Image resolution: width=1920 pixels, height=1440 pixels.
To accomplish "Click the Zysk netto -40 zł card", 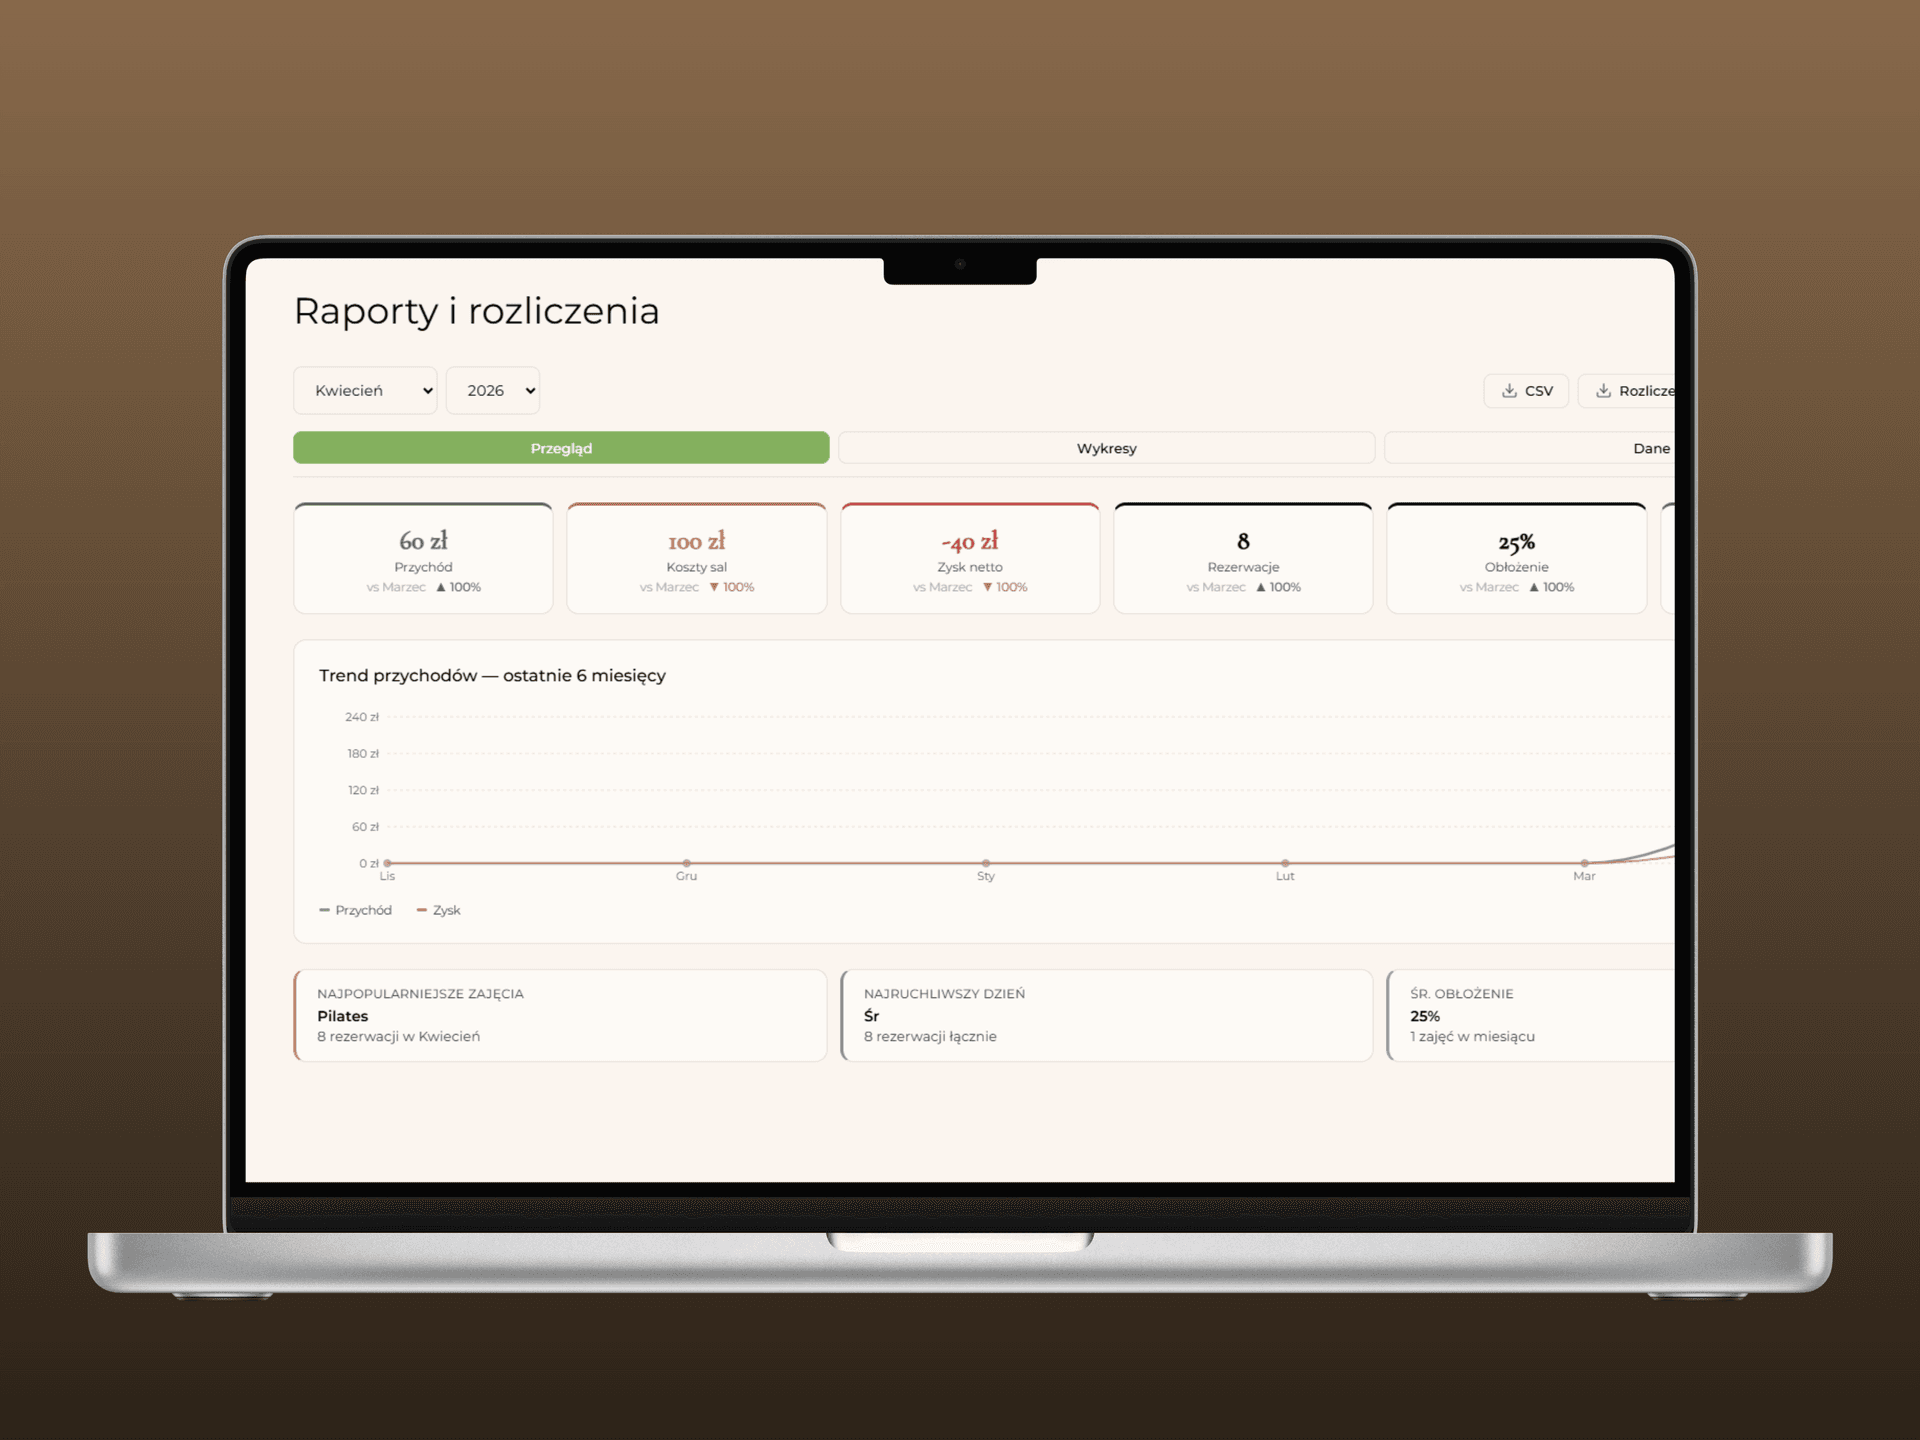I will (x=970, y=558).
